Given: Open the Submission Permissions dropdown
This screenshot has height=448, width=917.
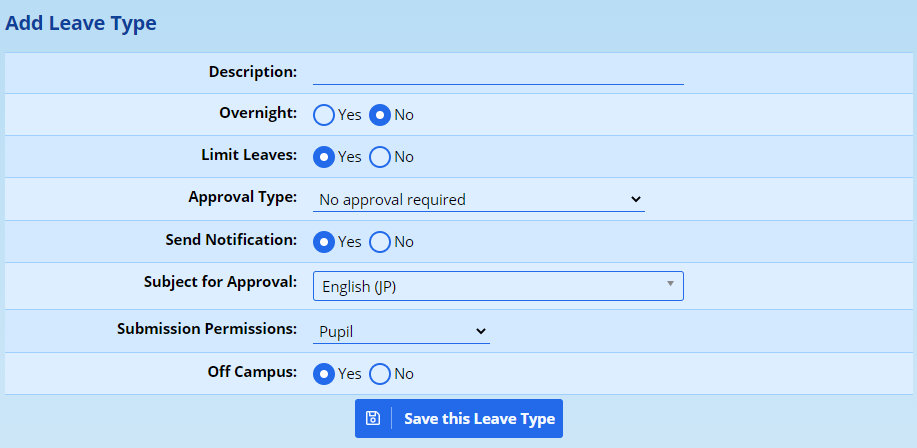Looking at the screenshot, I should [400, 331].
